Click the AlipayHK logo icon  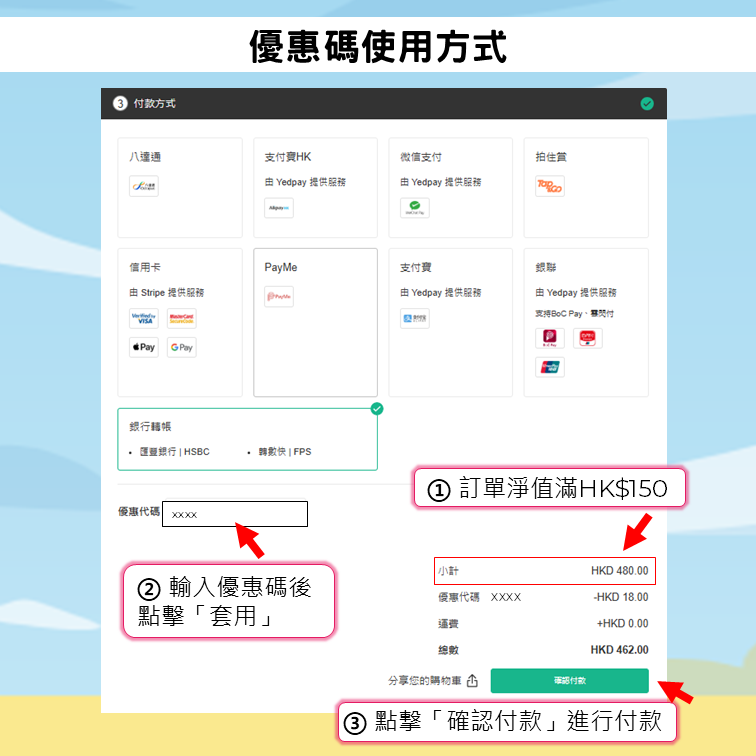(279, 208)
